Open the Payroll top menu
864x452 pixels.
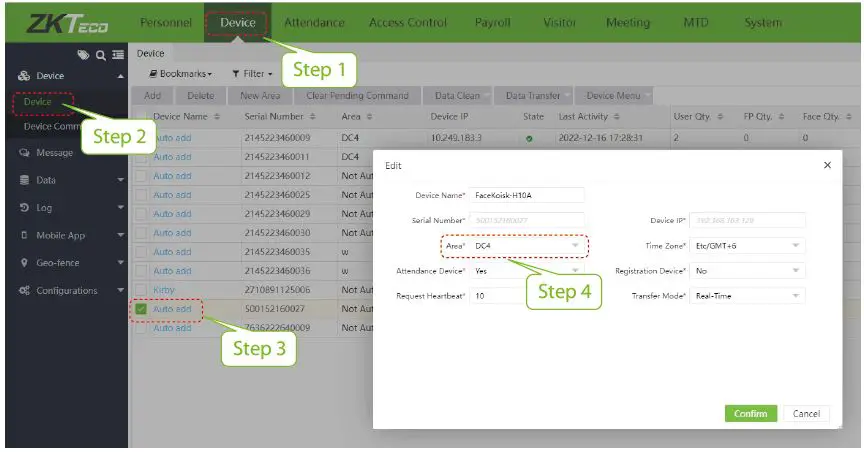[493, 23]
